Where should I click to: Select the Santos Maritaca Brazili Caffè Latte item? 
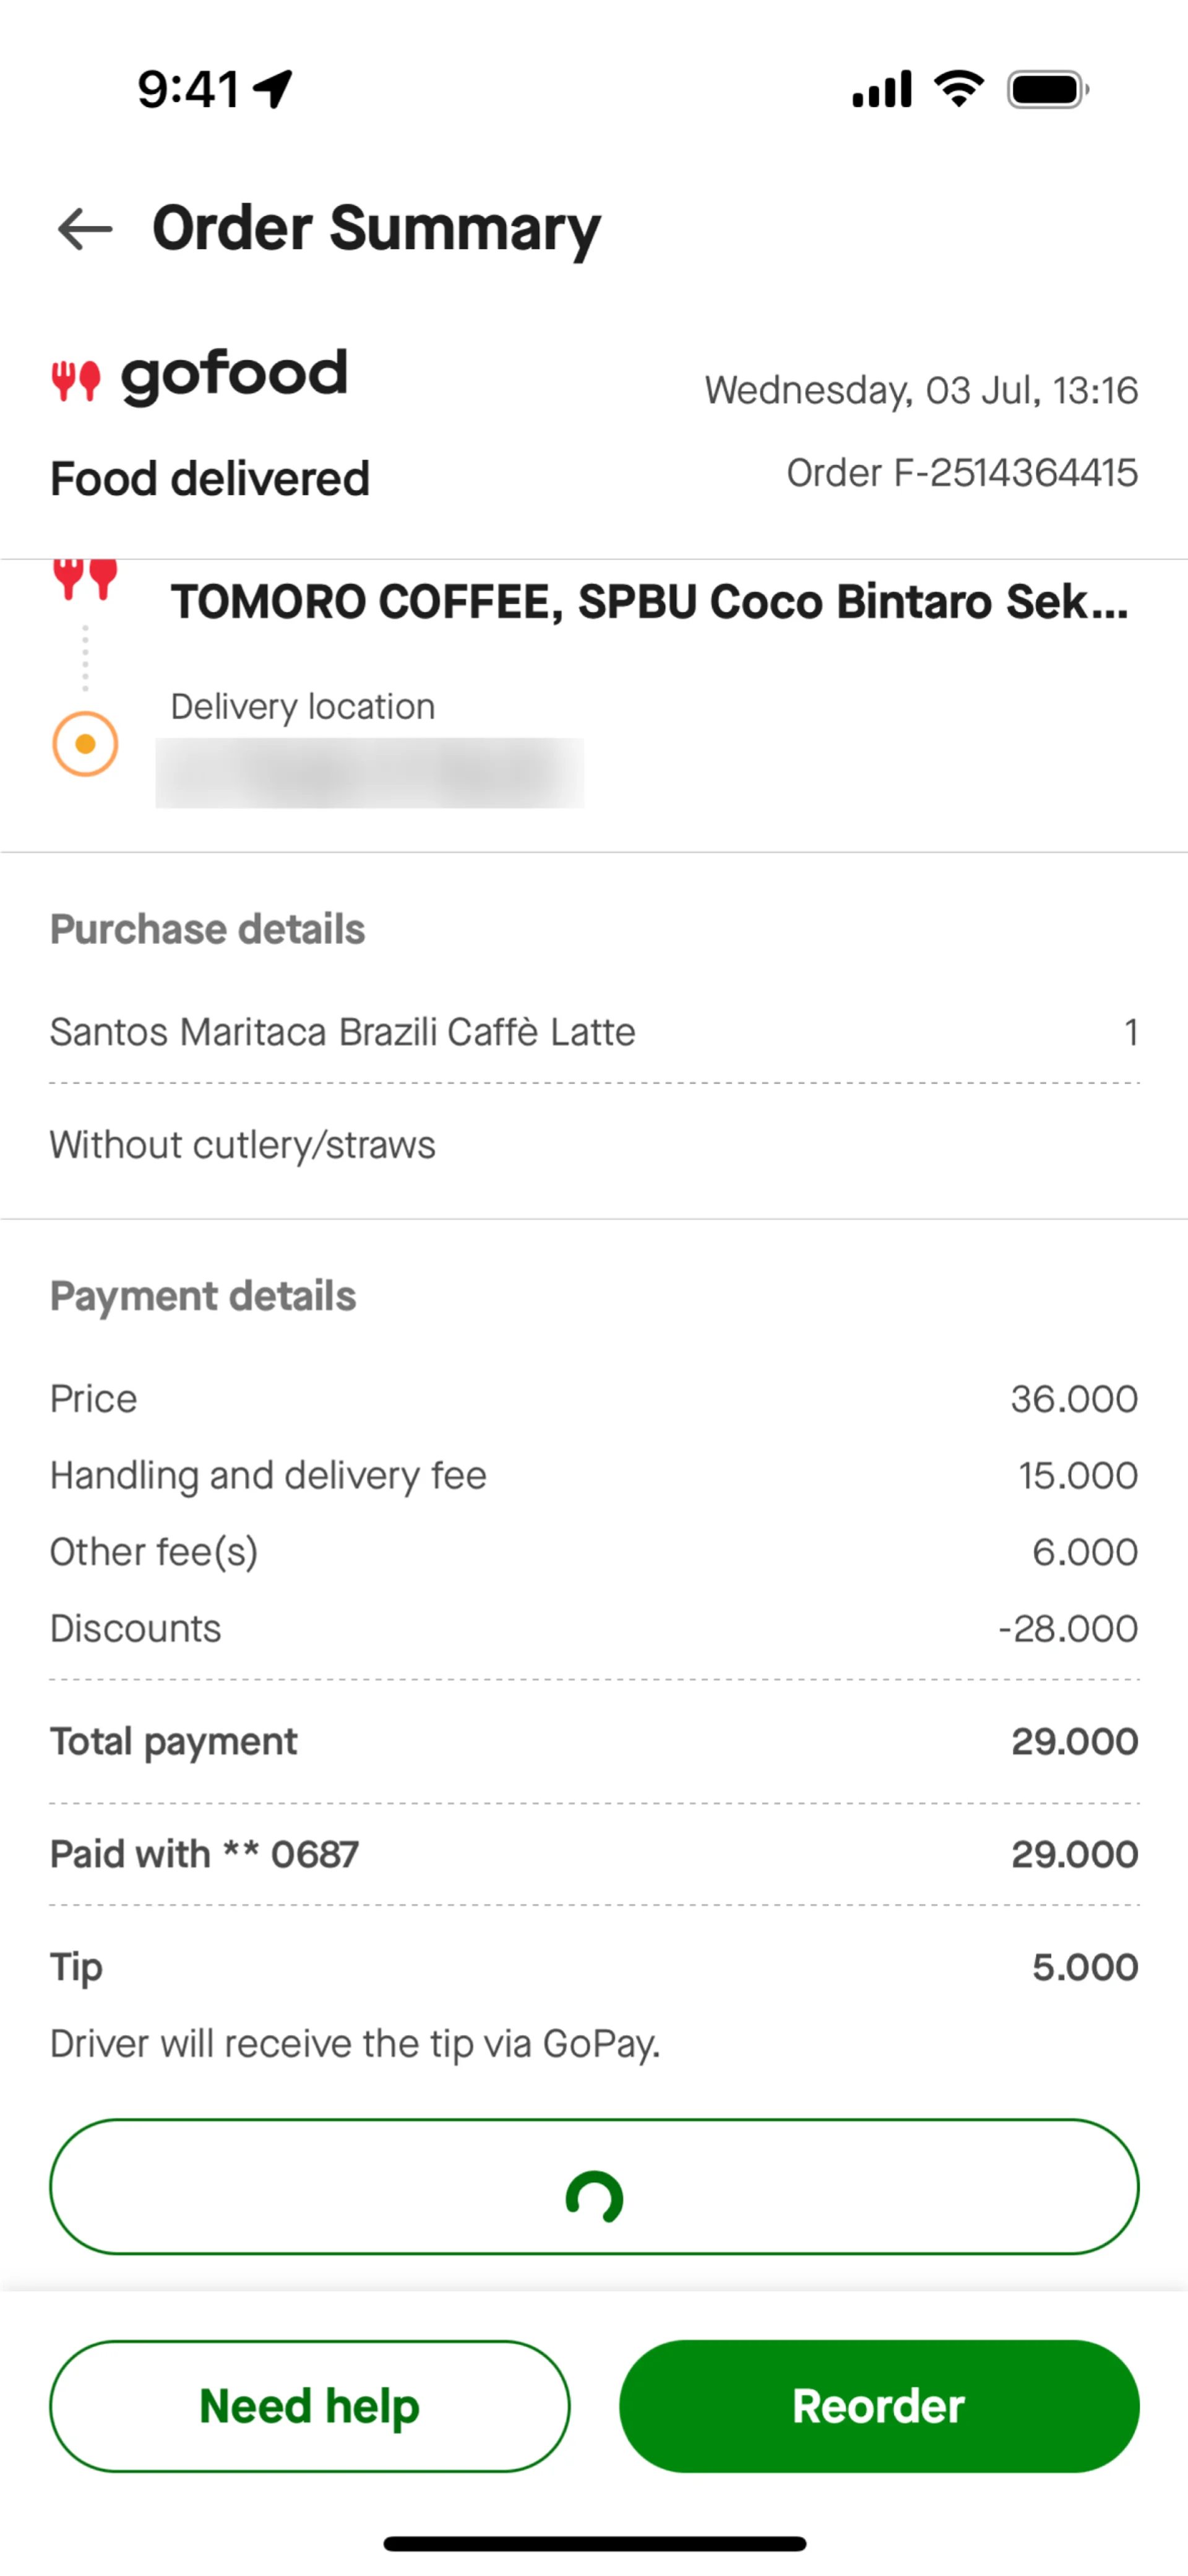click(x=343, y=1032)
